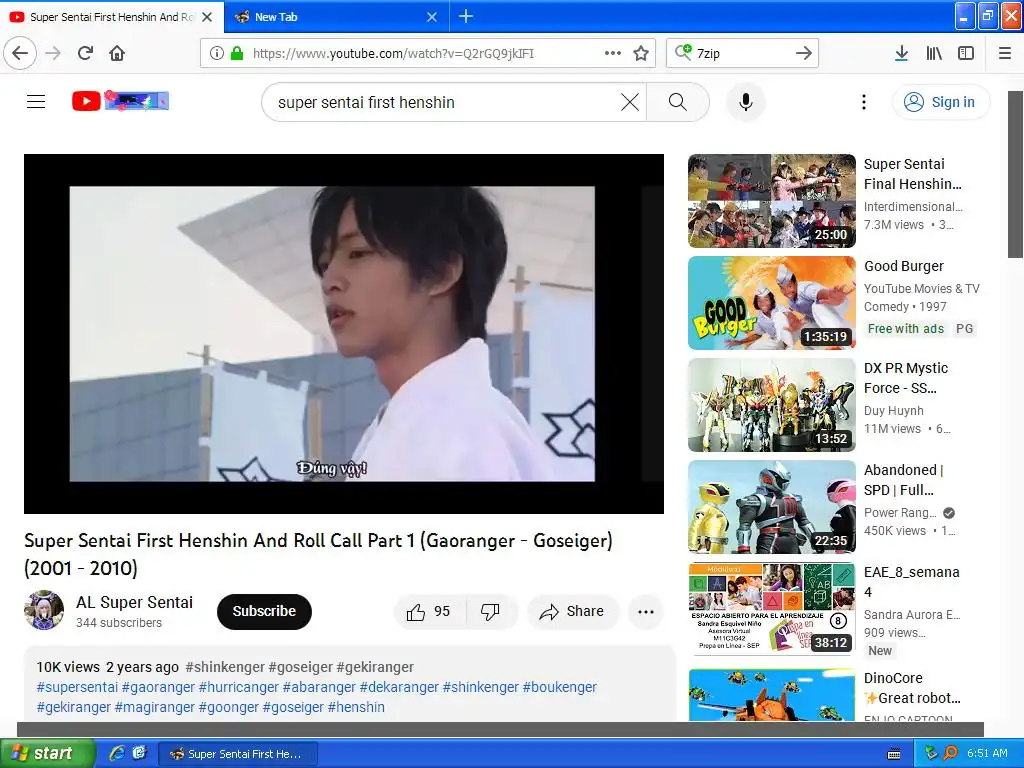Viewport: 1024px width, 768px height.
Task: Open the browser downloads panel
Action: pos(901,53)
